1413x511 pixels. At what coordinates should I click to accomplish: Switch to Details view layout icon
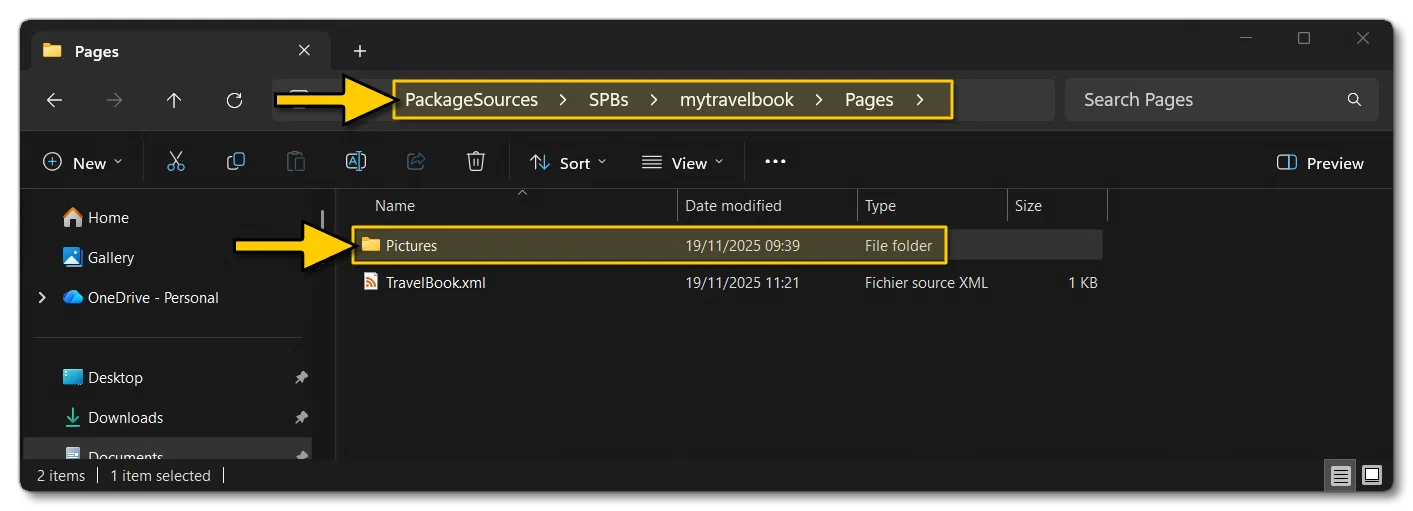(x=1341, y=475)
